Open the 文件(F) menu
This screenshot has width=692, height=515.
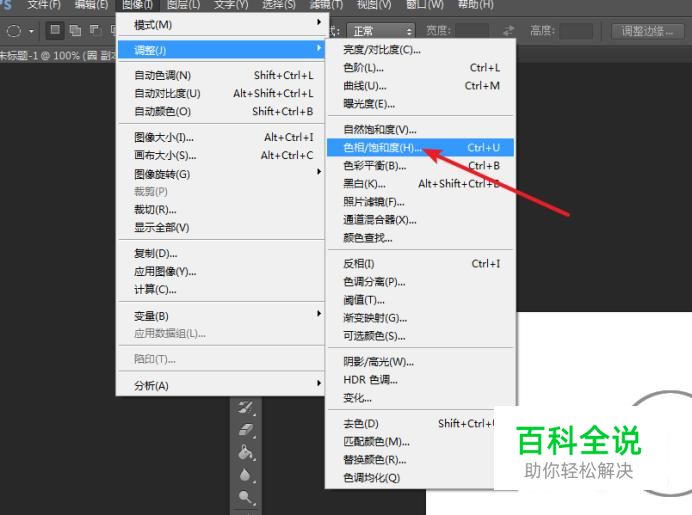(x=44, y=5)
